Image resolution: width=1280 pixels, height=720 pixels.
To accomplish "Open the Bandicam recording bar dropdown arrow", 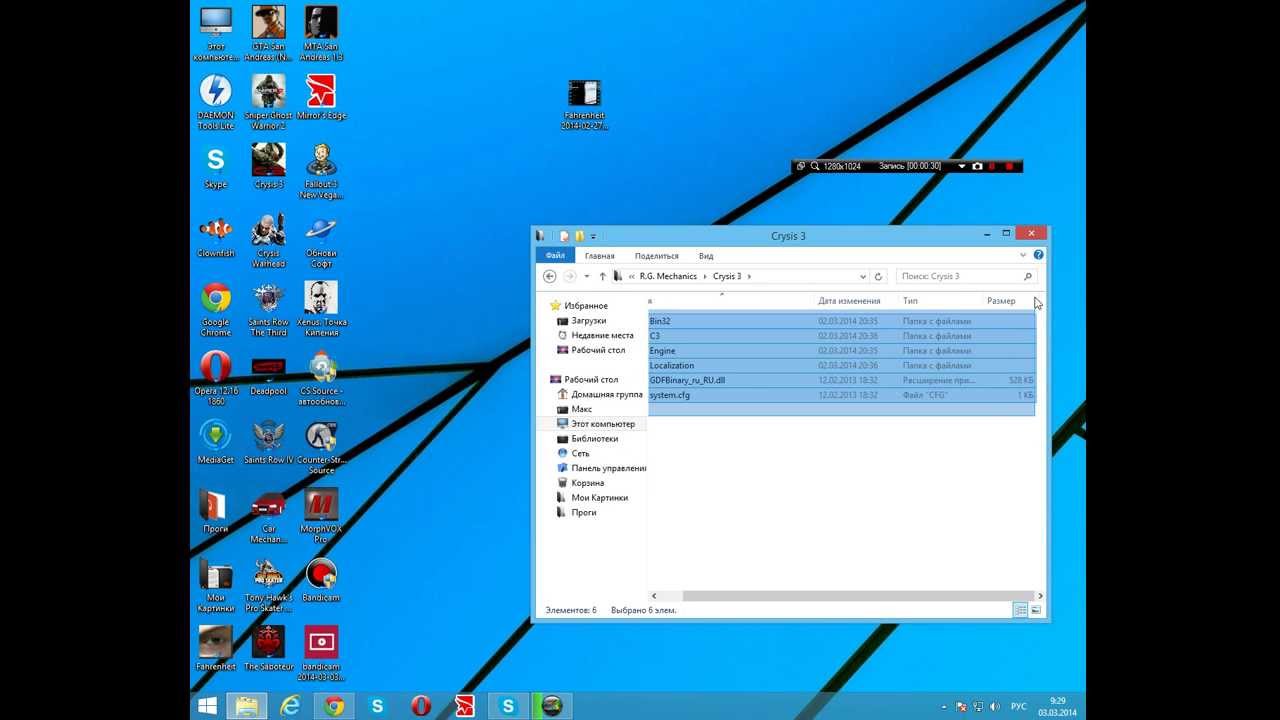I will coord(962,166).
